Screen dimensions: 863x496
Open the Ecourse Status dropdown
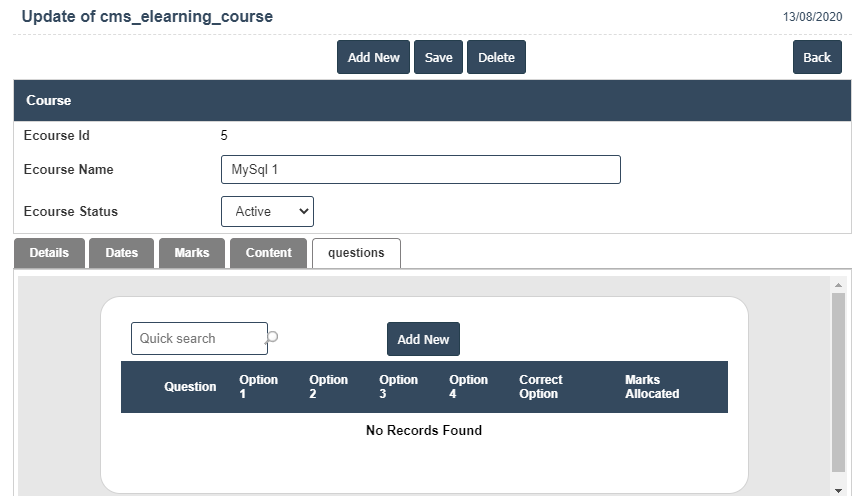point(267,211)
